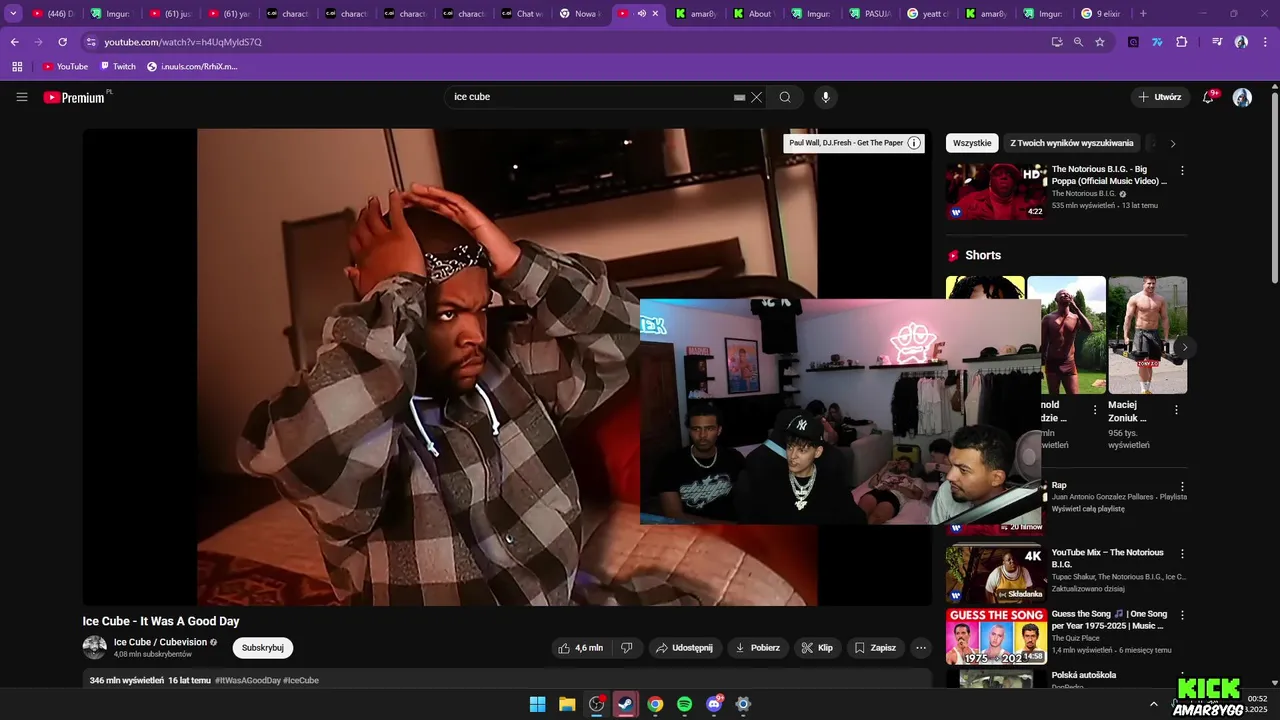Open the YouTube guide hamburger menu
This screenshot has height=720, width=1280.
point(22,97)
